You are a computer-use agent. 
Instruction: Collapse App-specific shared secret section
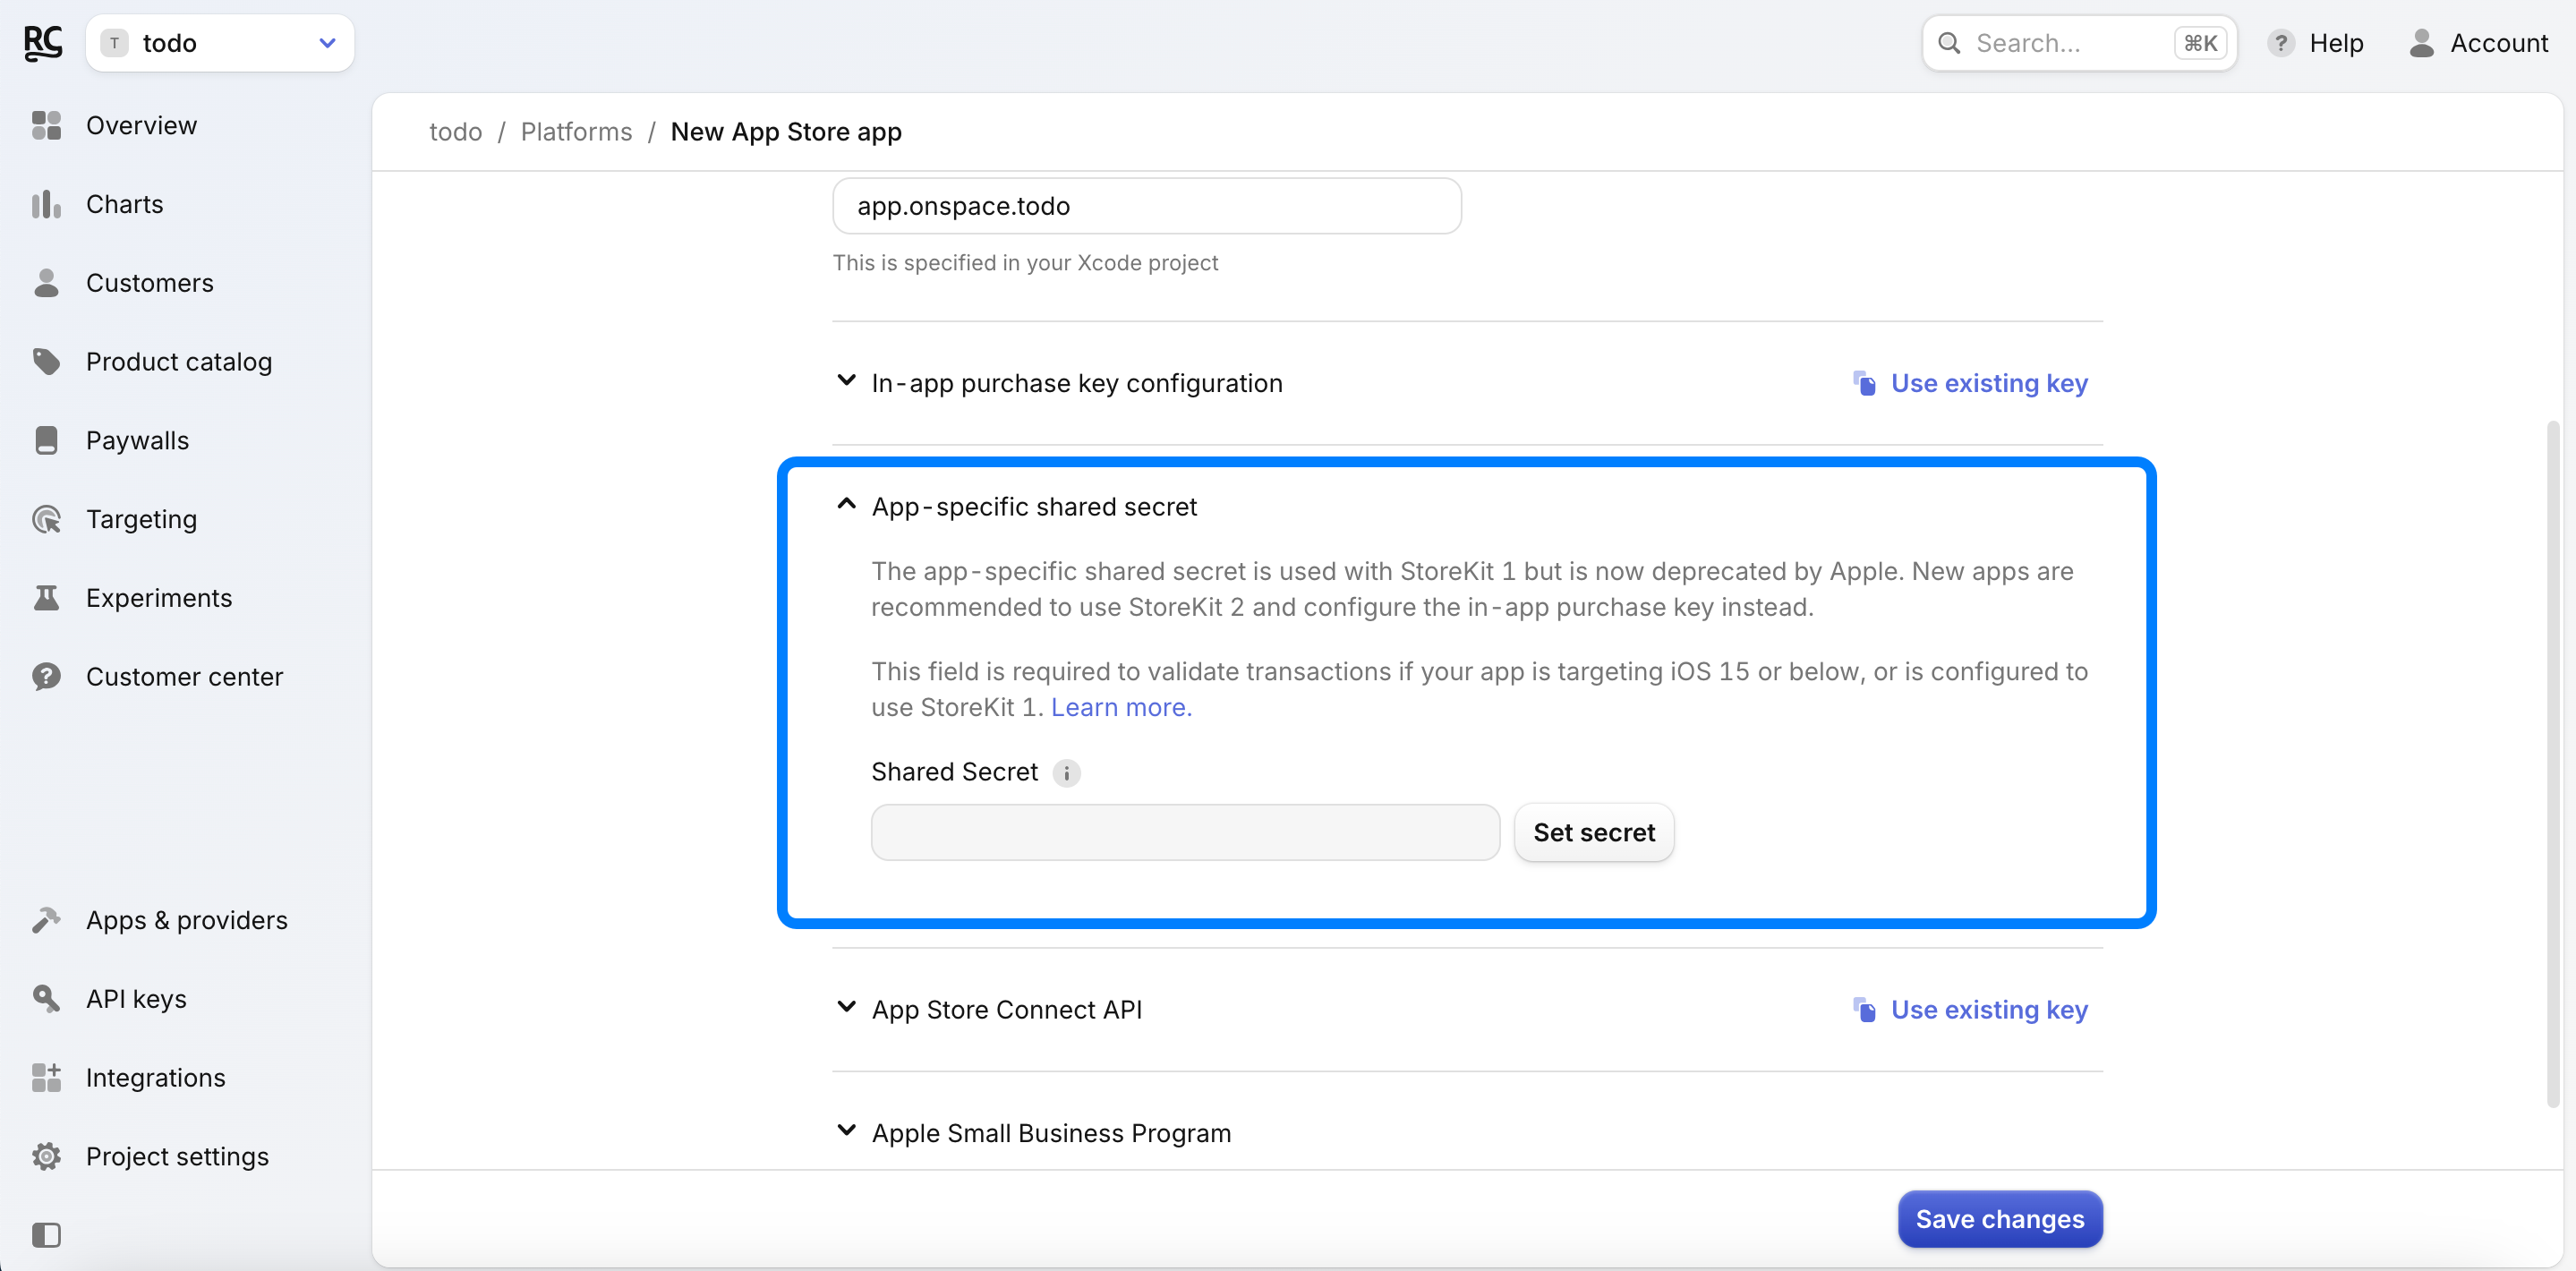tap(1033, 506)
